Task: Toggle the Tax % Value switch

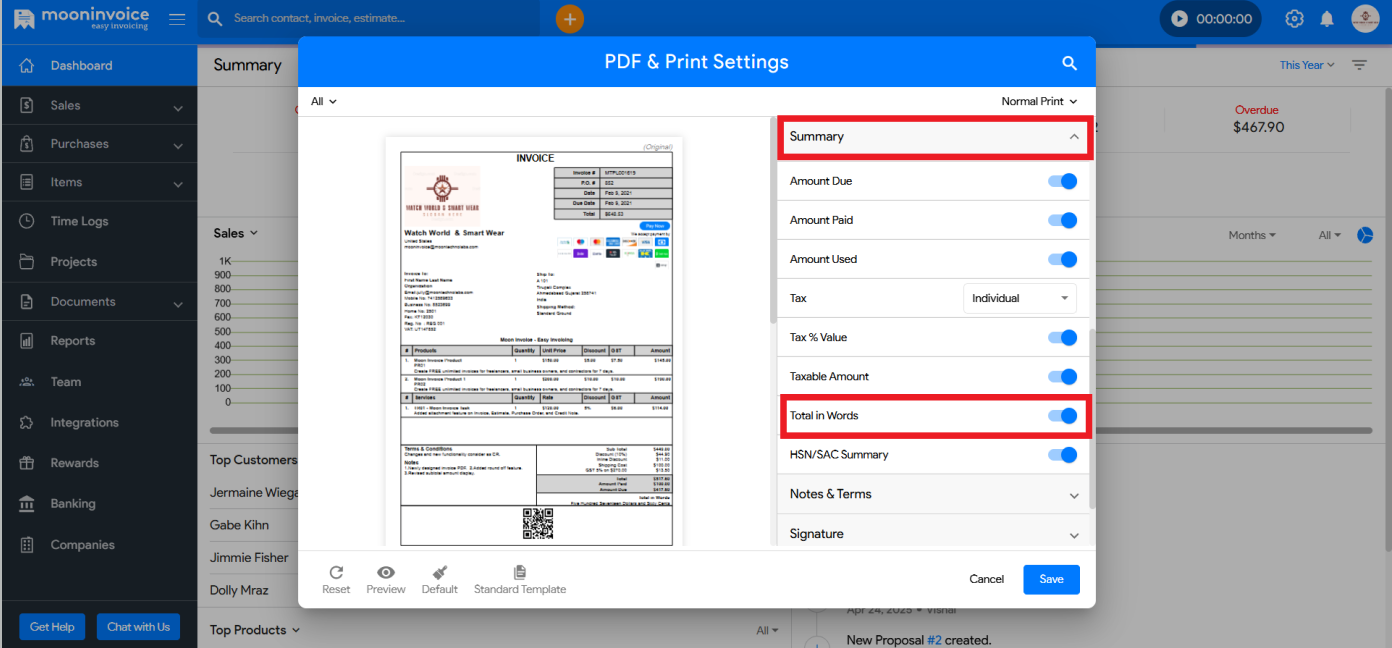Action: (1062, 337)
